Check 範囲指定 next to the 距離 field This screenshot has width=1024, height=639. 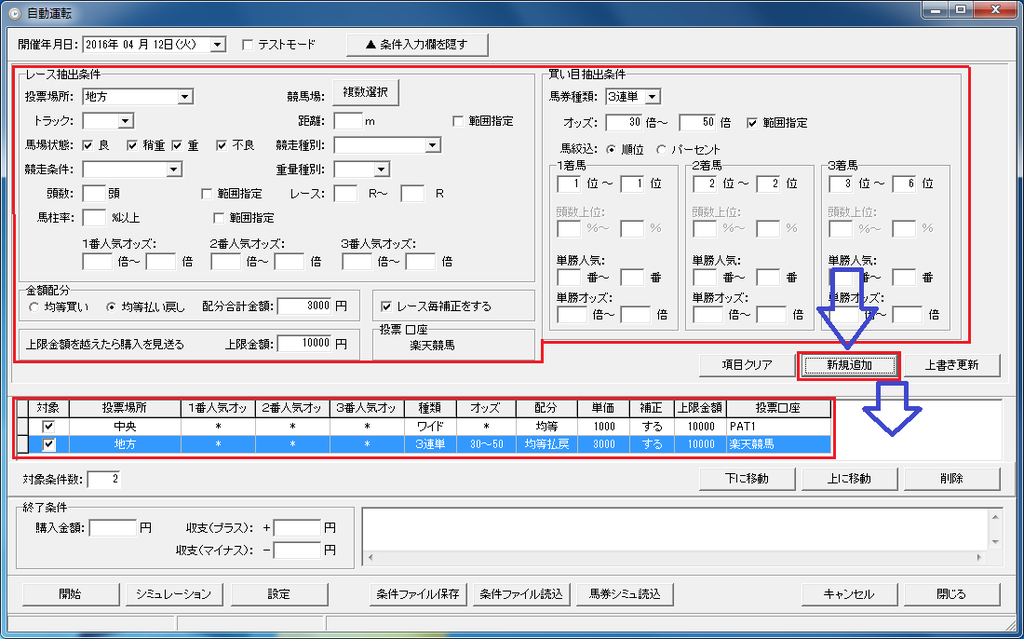coord(458,121)
